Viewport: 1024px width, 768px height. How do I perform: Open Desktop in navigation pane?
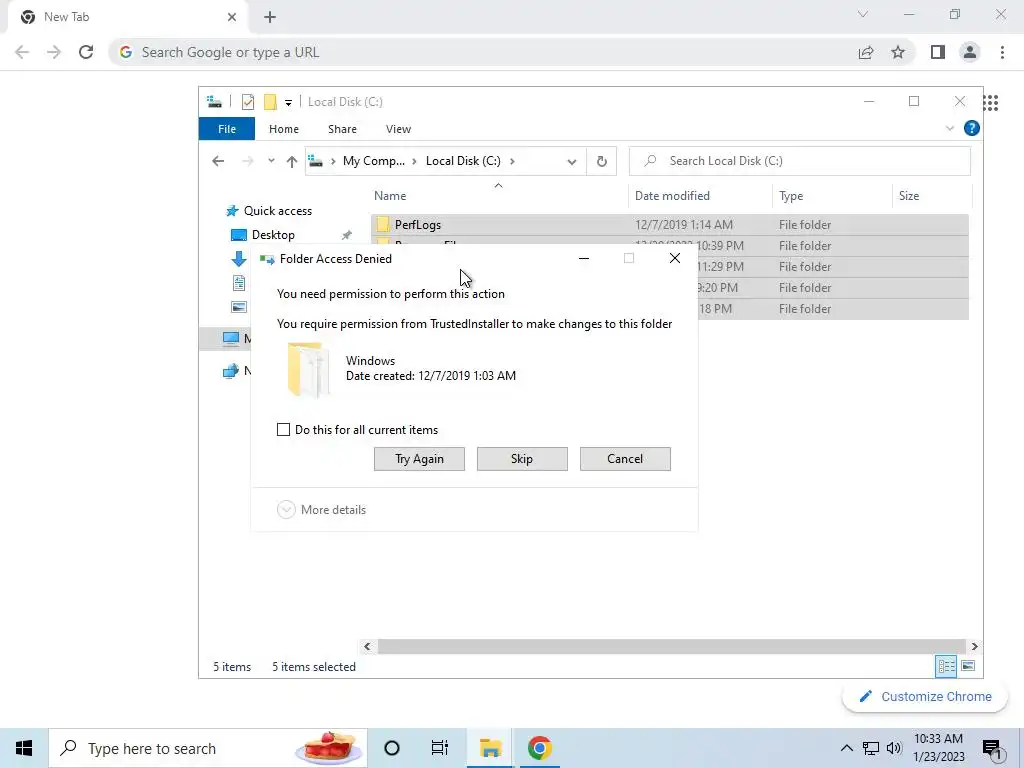pyautogui.click(x=273, y=234)
